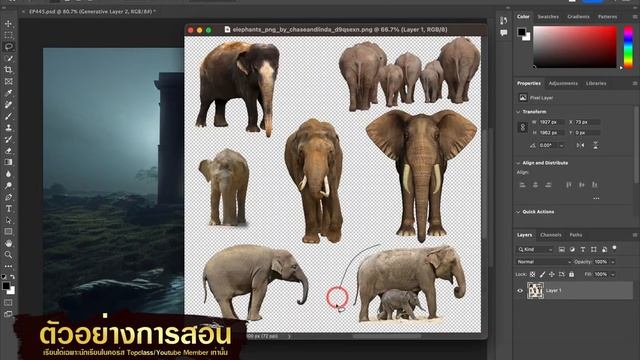Select the Move tool
Image resolution: width=640 pixels, height=360 pixels.
click(x=8, y=24)
